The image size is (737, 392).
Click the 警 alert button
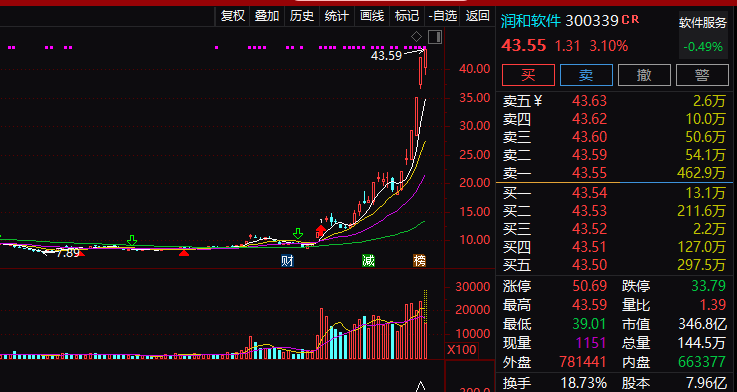pyautogui.click(x=702, y=75)
